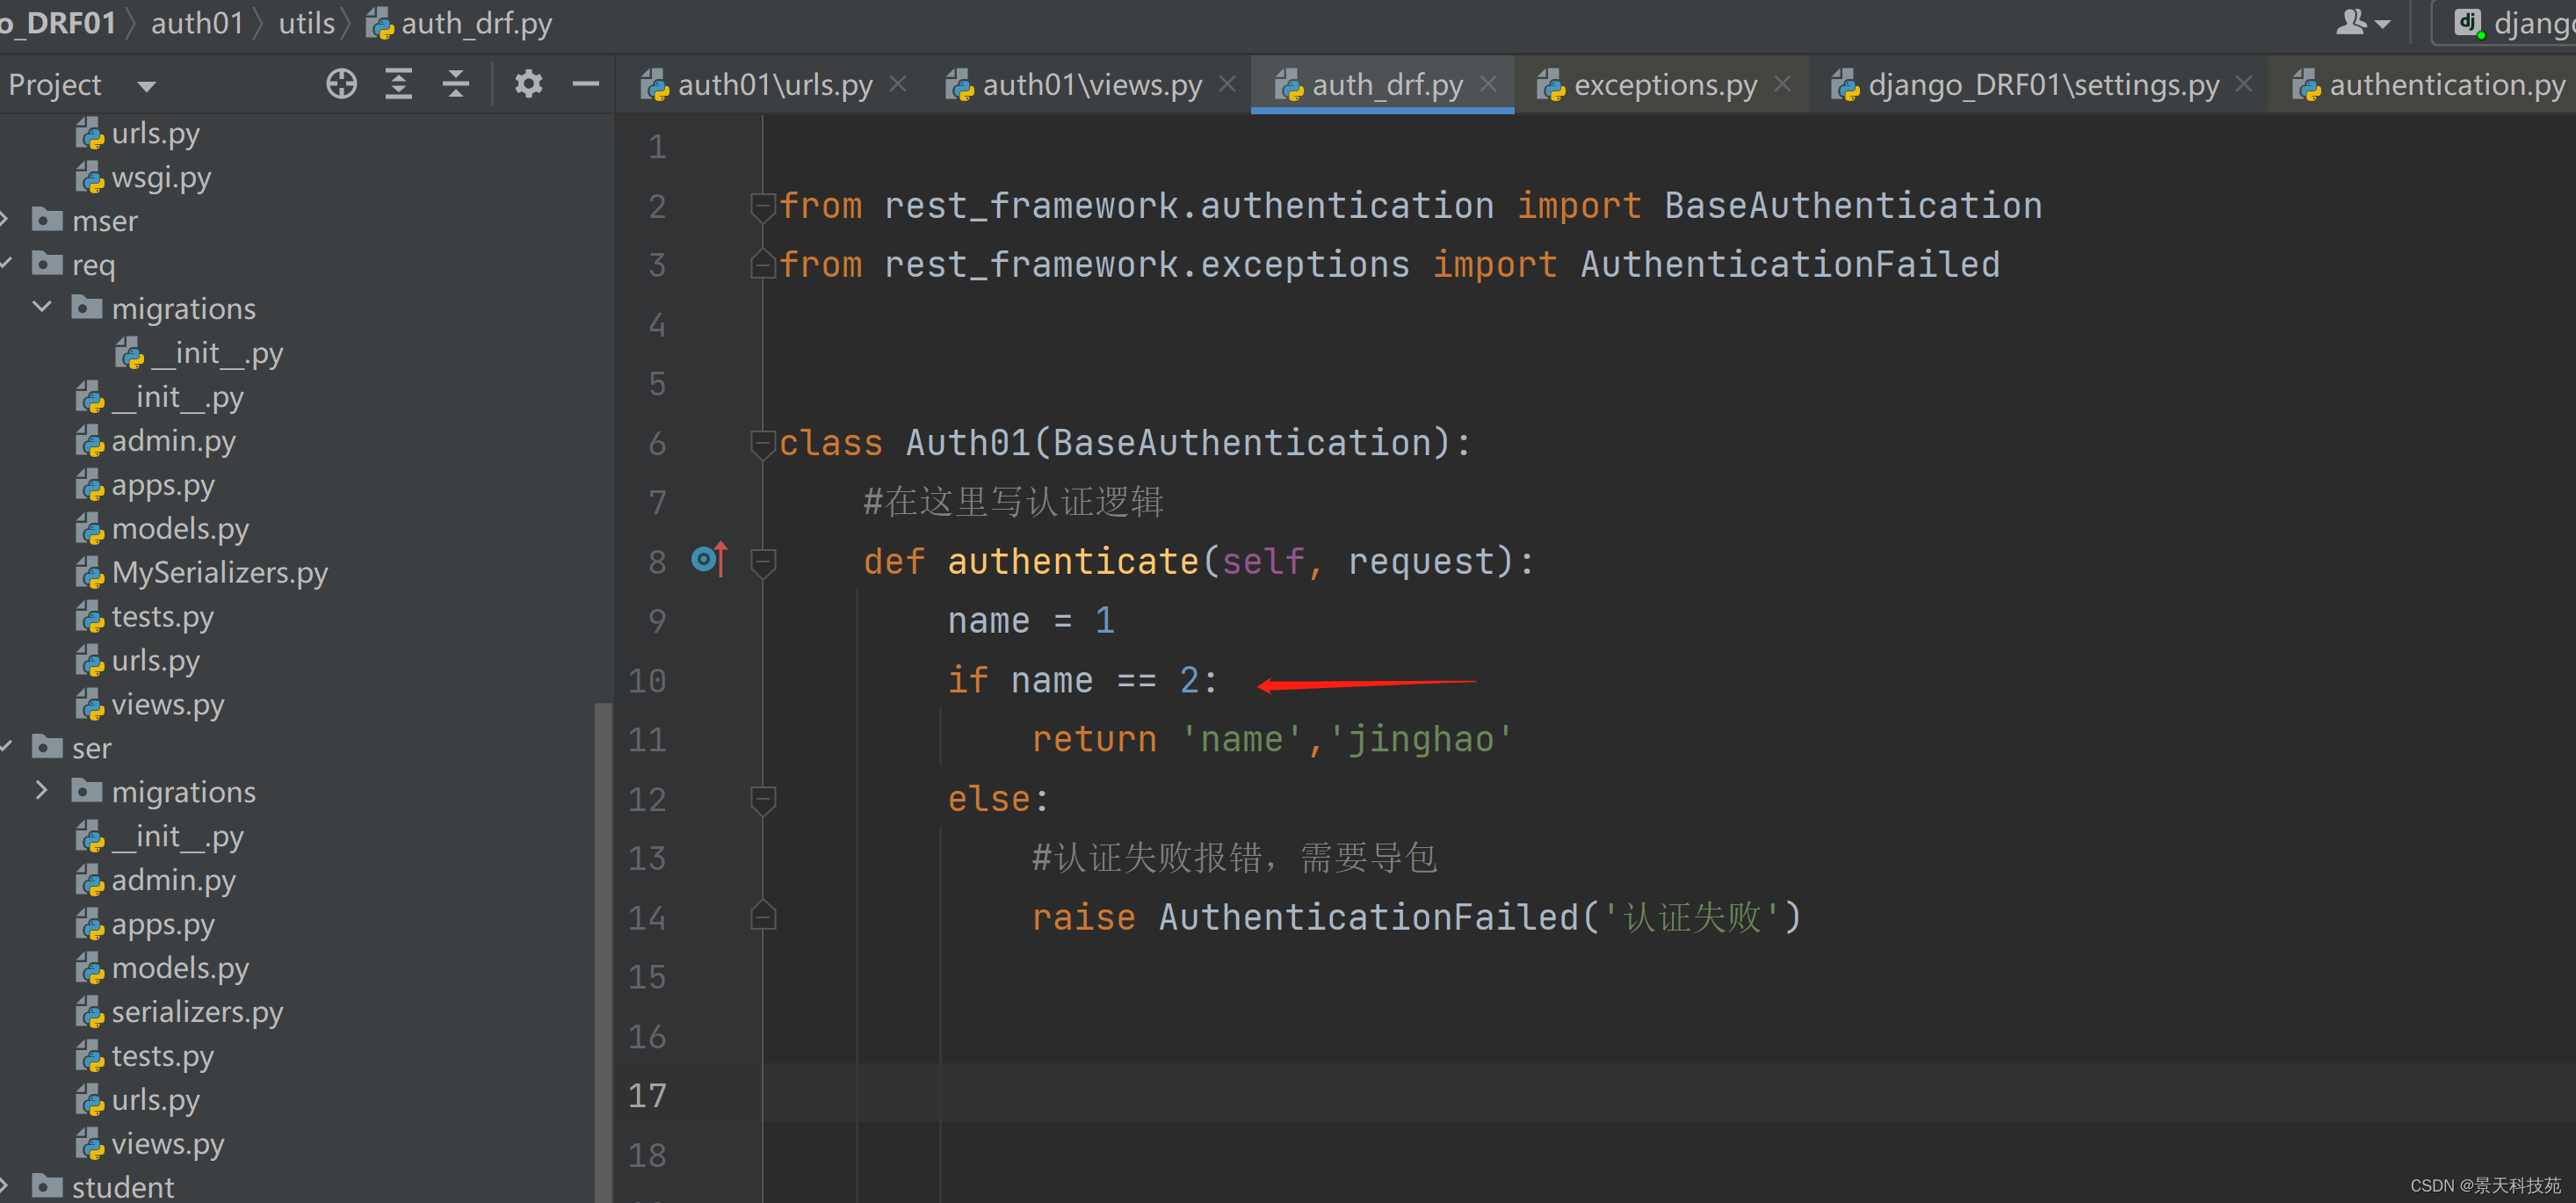Open apps.py under req folder
The image size is (2576, 1203).
point(162,485)
